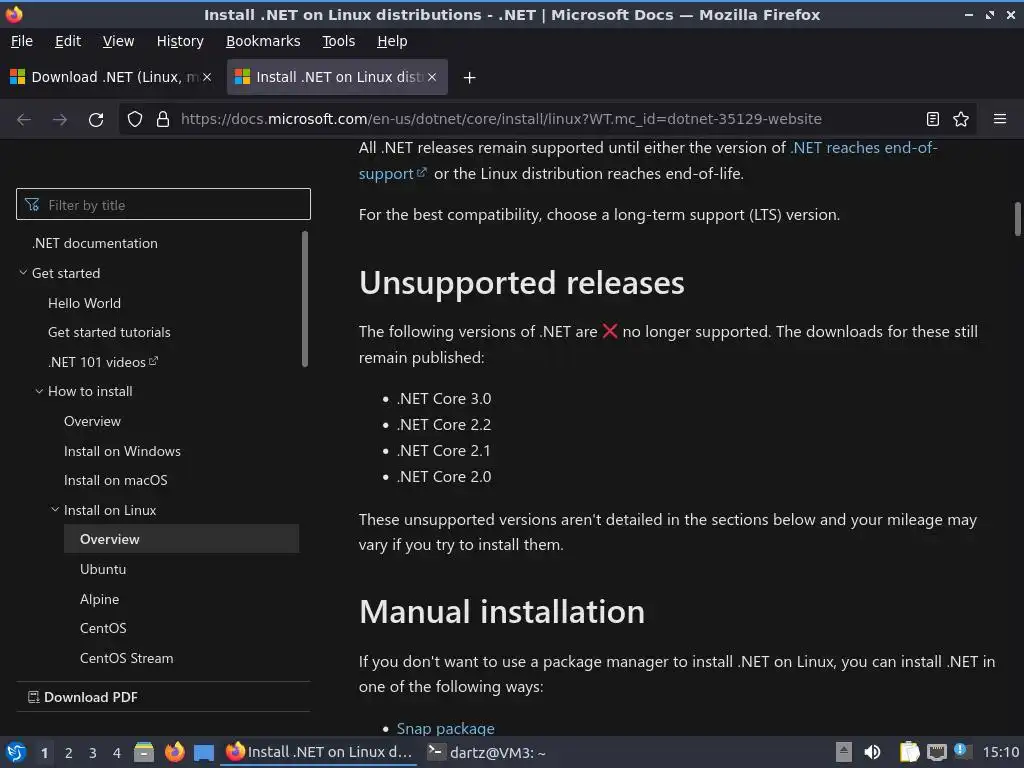Open .NET 101 videos external link
Screen dimensions: 1024x768
coord(103,362)
